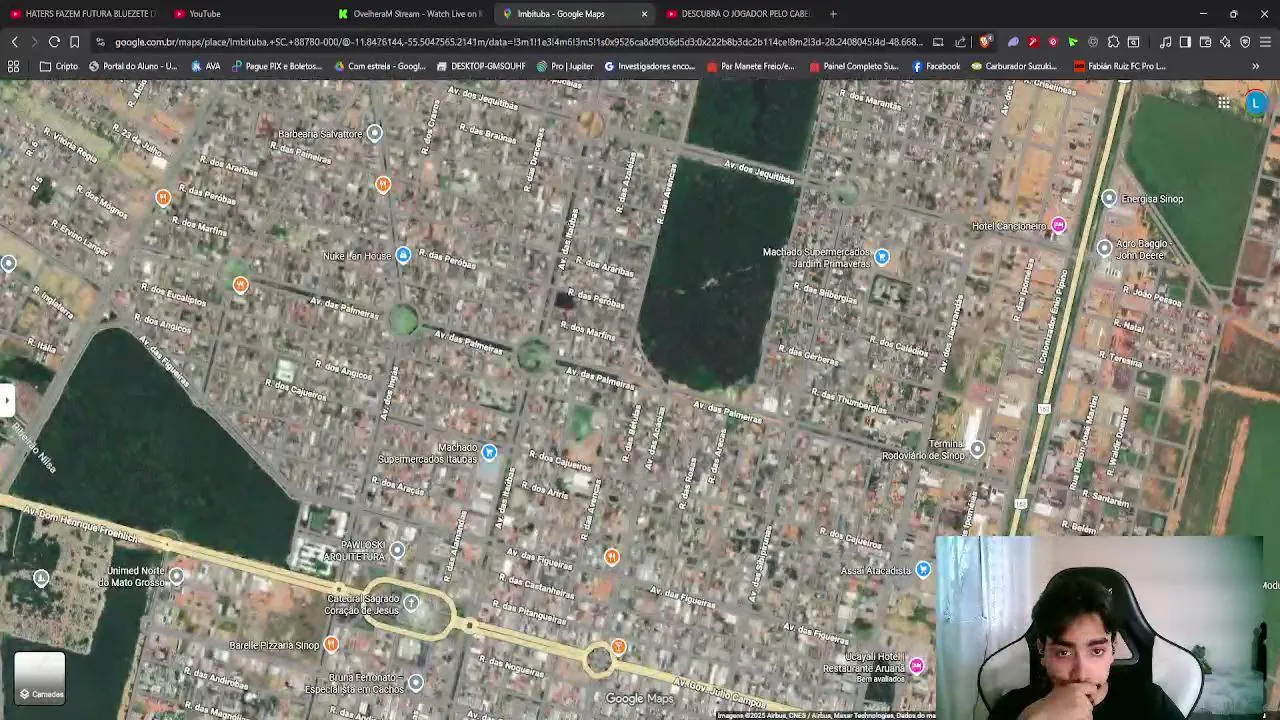Select Bruna Ferronato Especialista em Cachos pin

click(416, 682)
